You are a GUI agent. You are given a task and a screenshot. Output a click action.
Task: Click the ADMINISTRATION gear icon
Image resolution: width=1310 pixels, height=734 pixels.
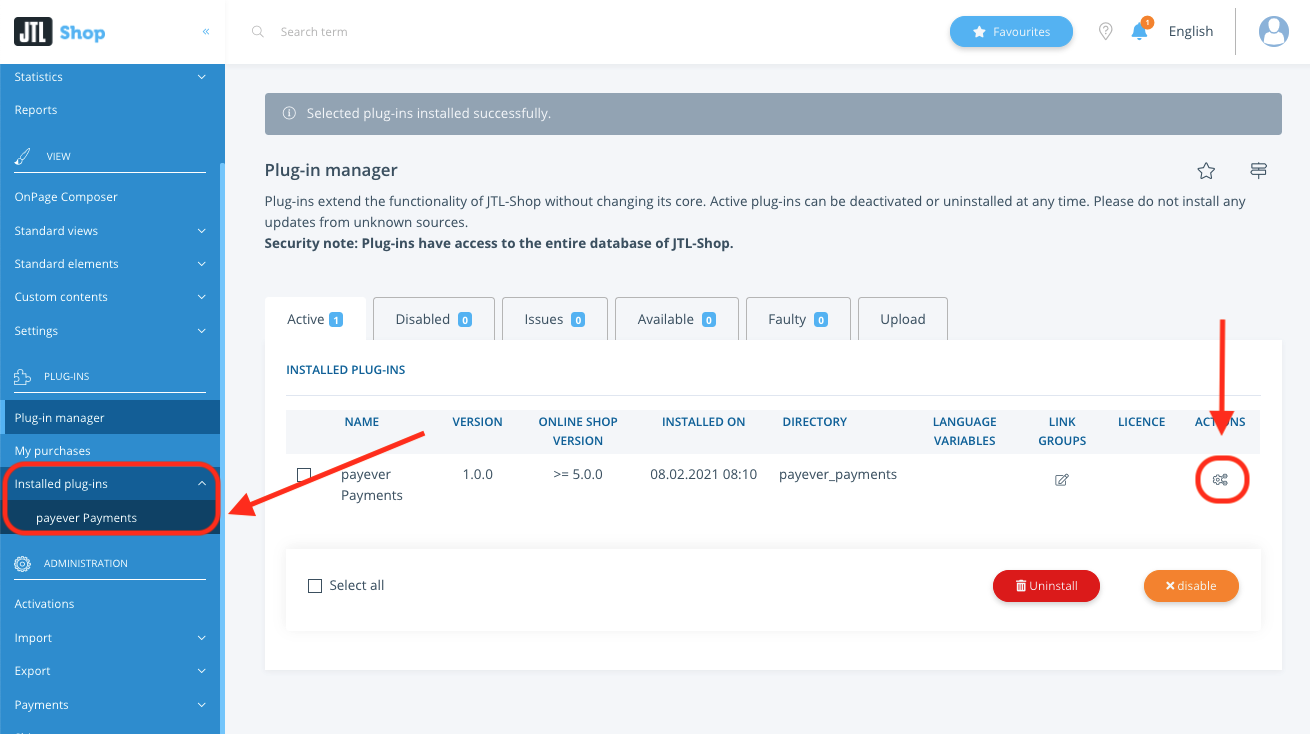(x=23, y=564)
